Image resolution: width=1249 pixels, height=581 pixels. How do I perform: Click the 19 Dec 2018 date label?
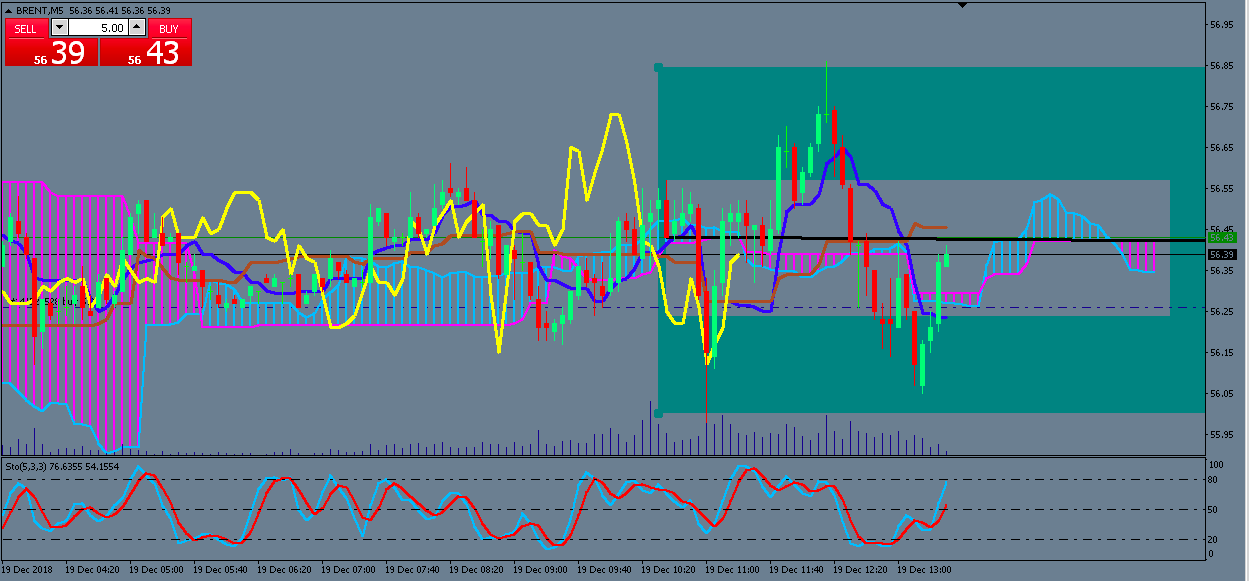(x=29, y=570)
